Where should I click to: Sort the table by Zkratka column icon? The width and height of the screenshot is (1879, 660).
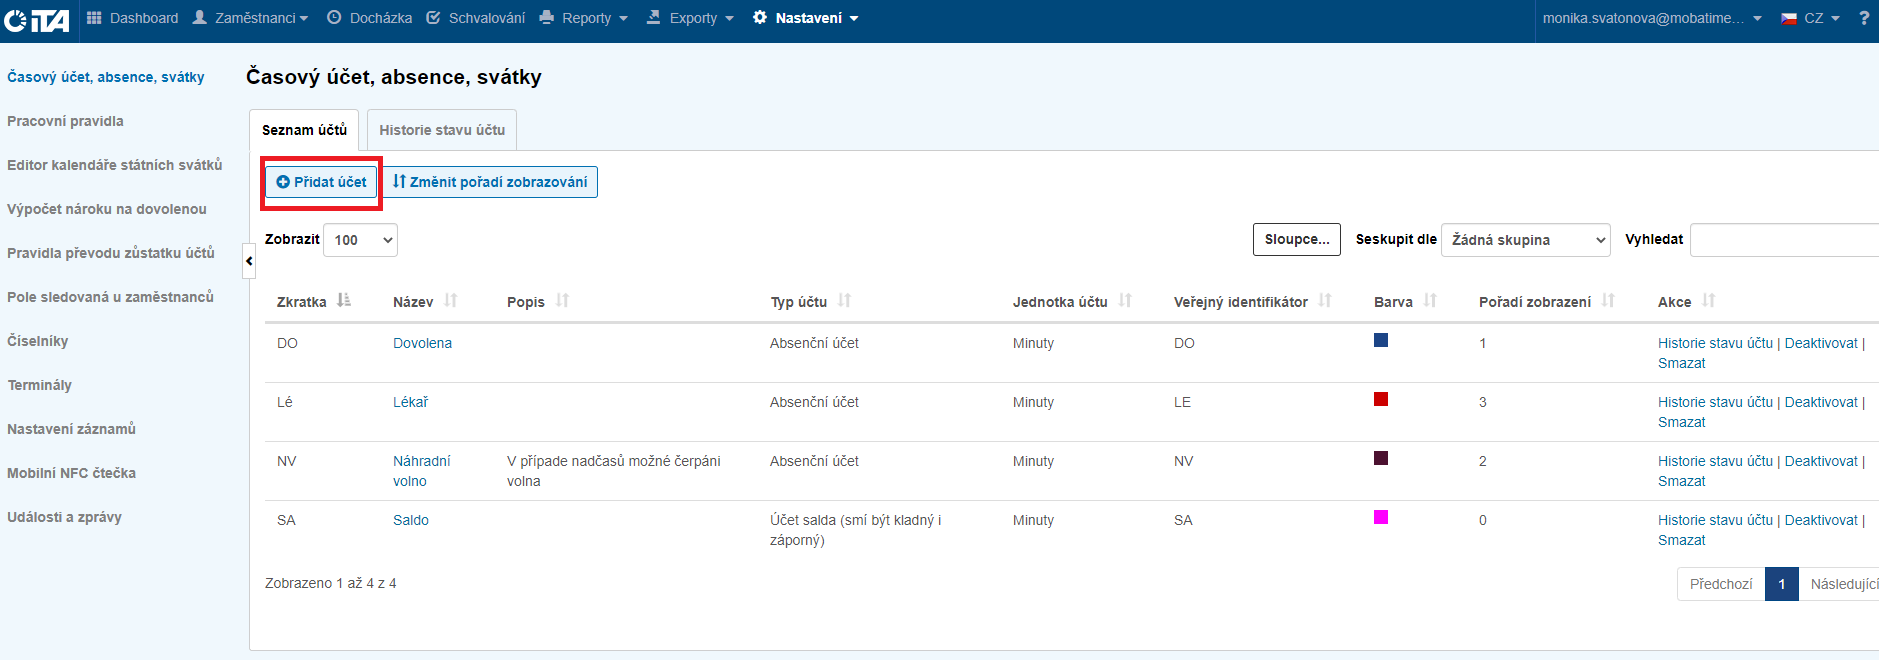[344, 301]
